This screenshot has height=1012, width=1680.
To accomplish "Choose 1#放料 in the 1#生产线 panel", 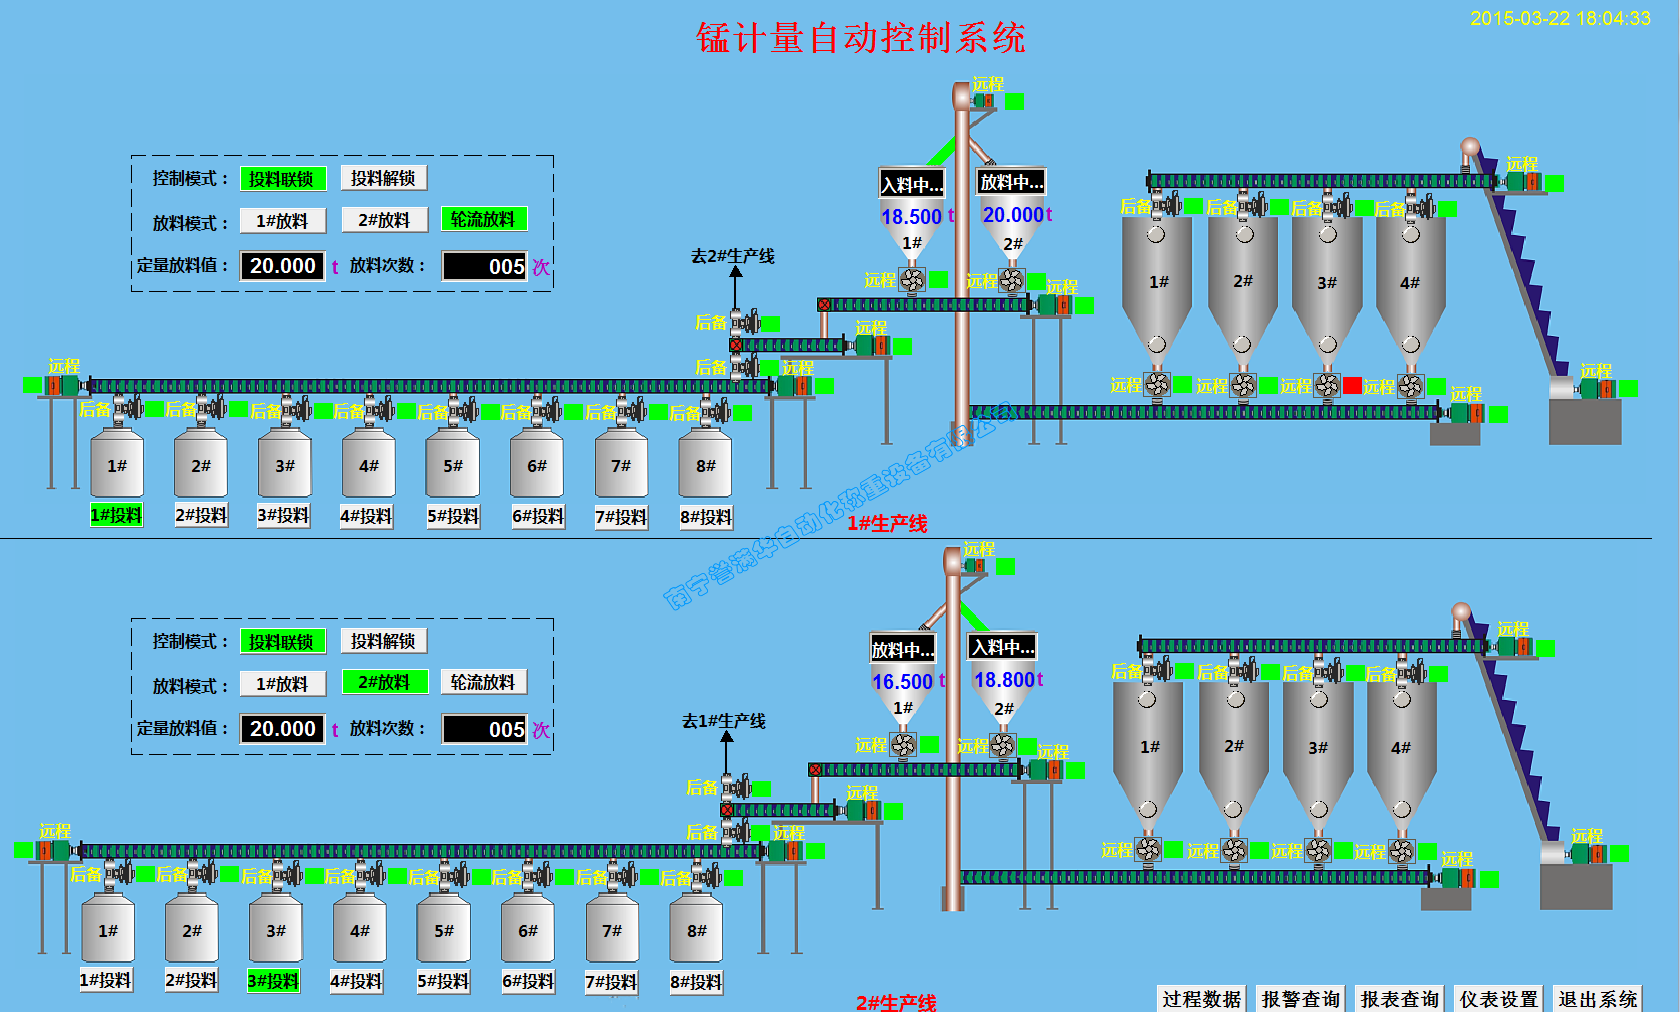I will tap(282, 221).
